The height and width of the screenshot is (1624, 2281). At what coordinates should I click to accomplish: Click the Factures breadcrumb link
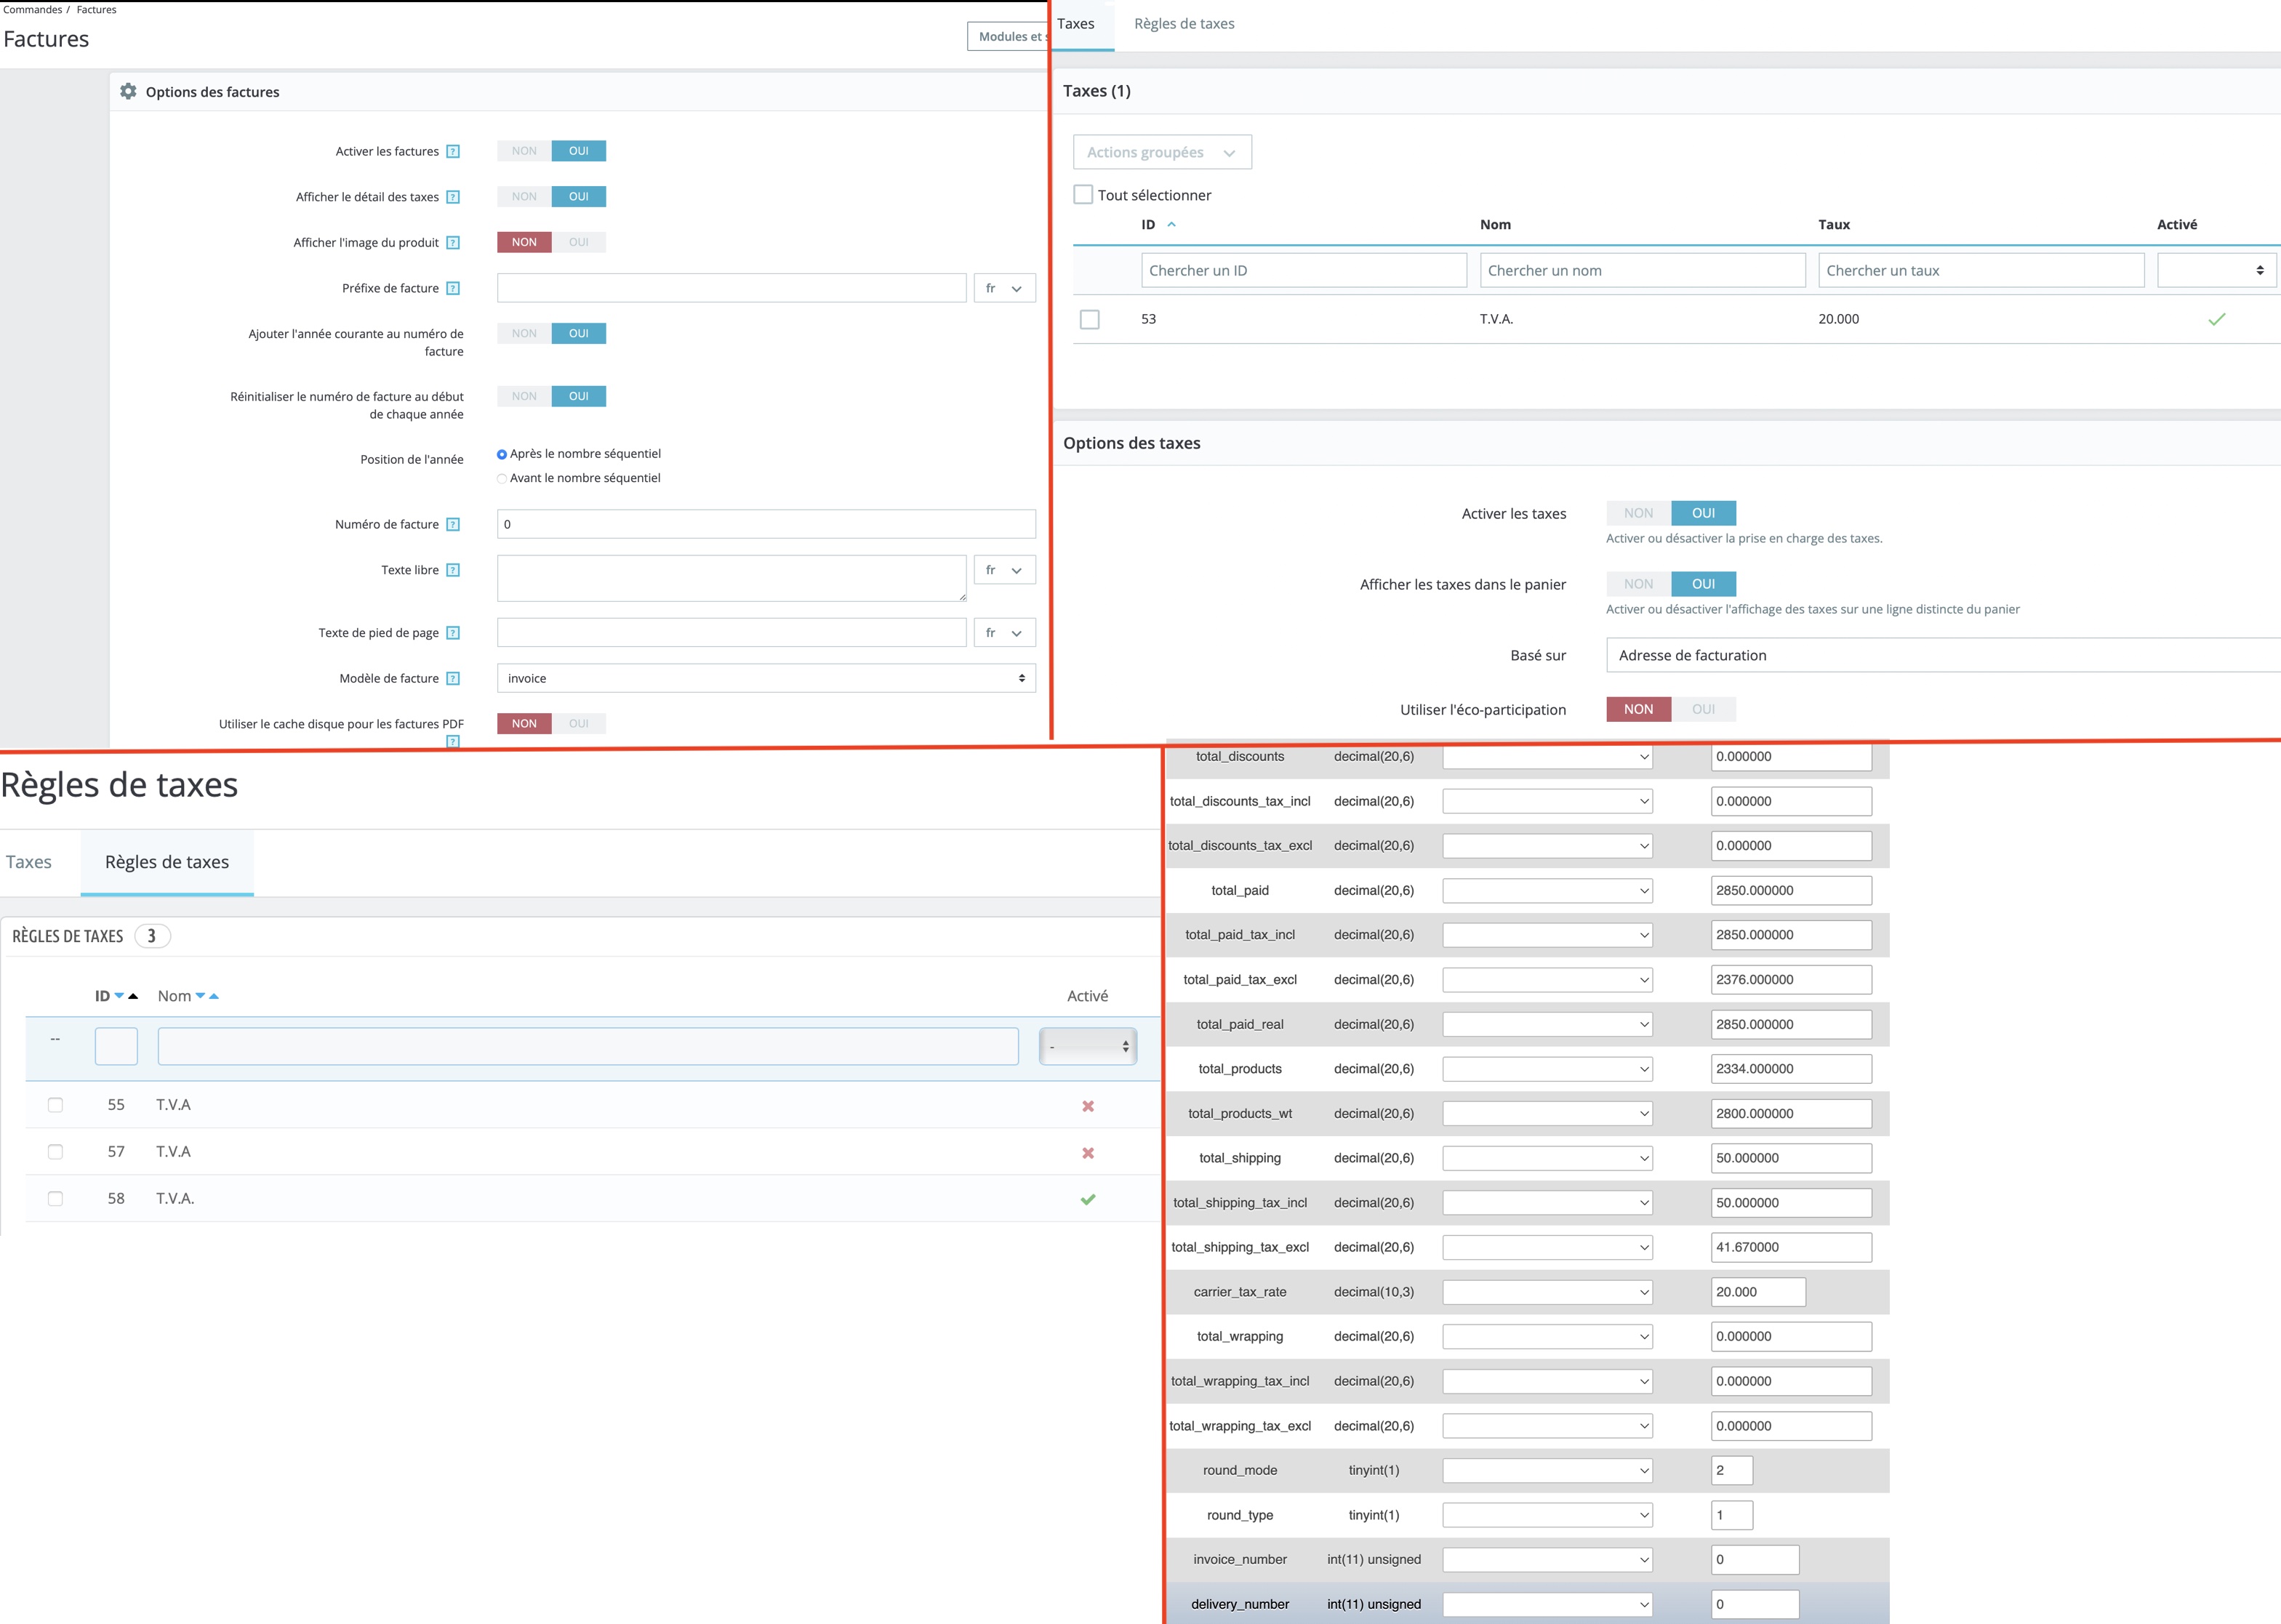coord(96,9)
